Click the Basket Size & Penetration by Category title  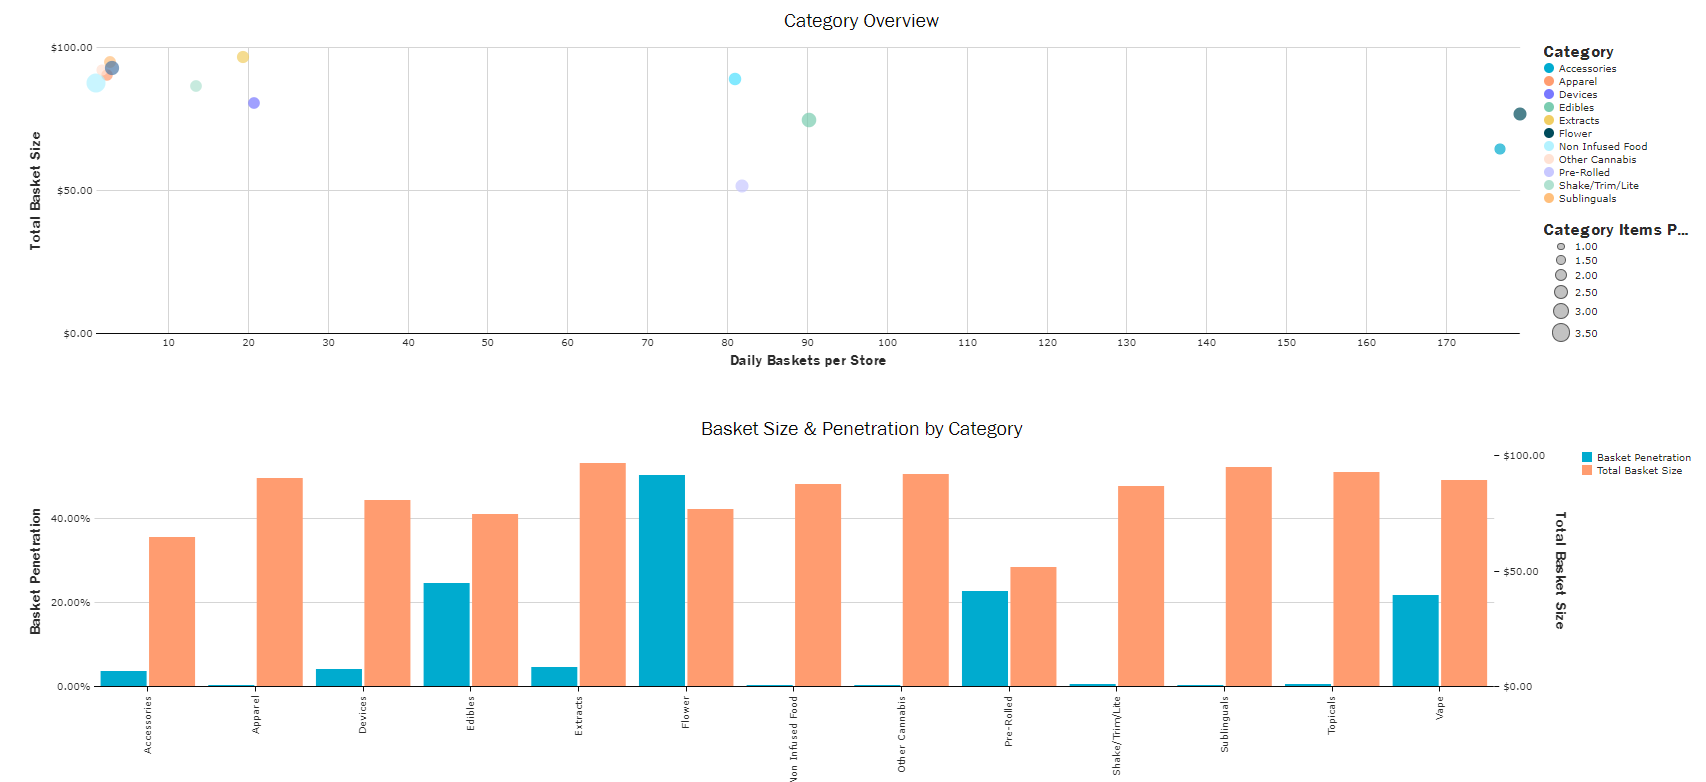tap(860, 429)
